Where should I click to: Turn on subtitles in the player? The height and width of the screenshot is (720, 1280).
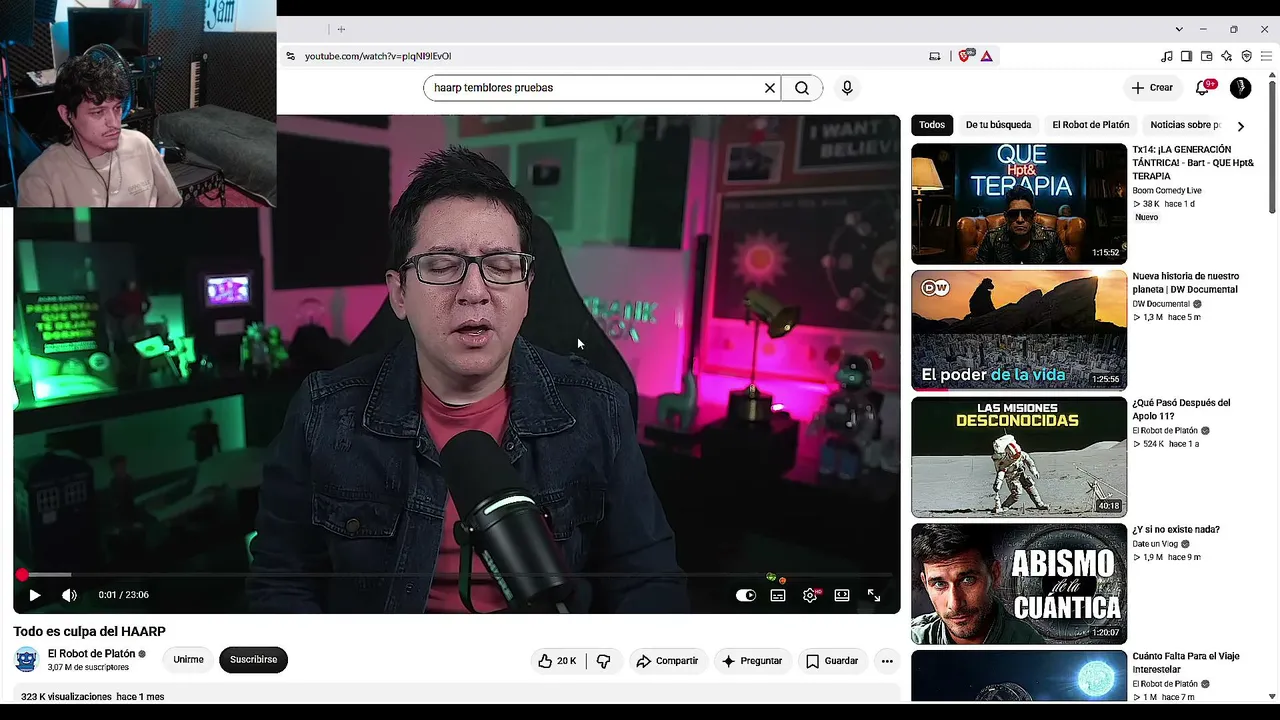(x=778, y=595)
